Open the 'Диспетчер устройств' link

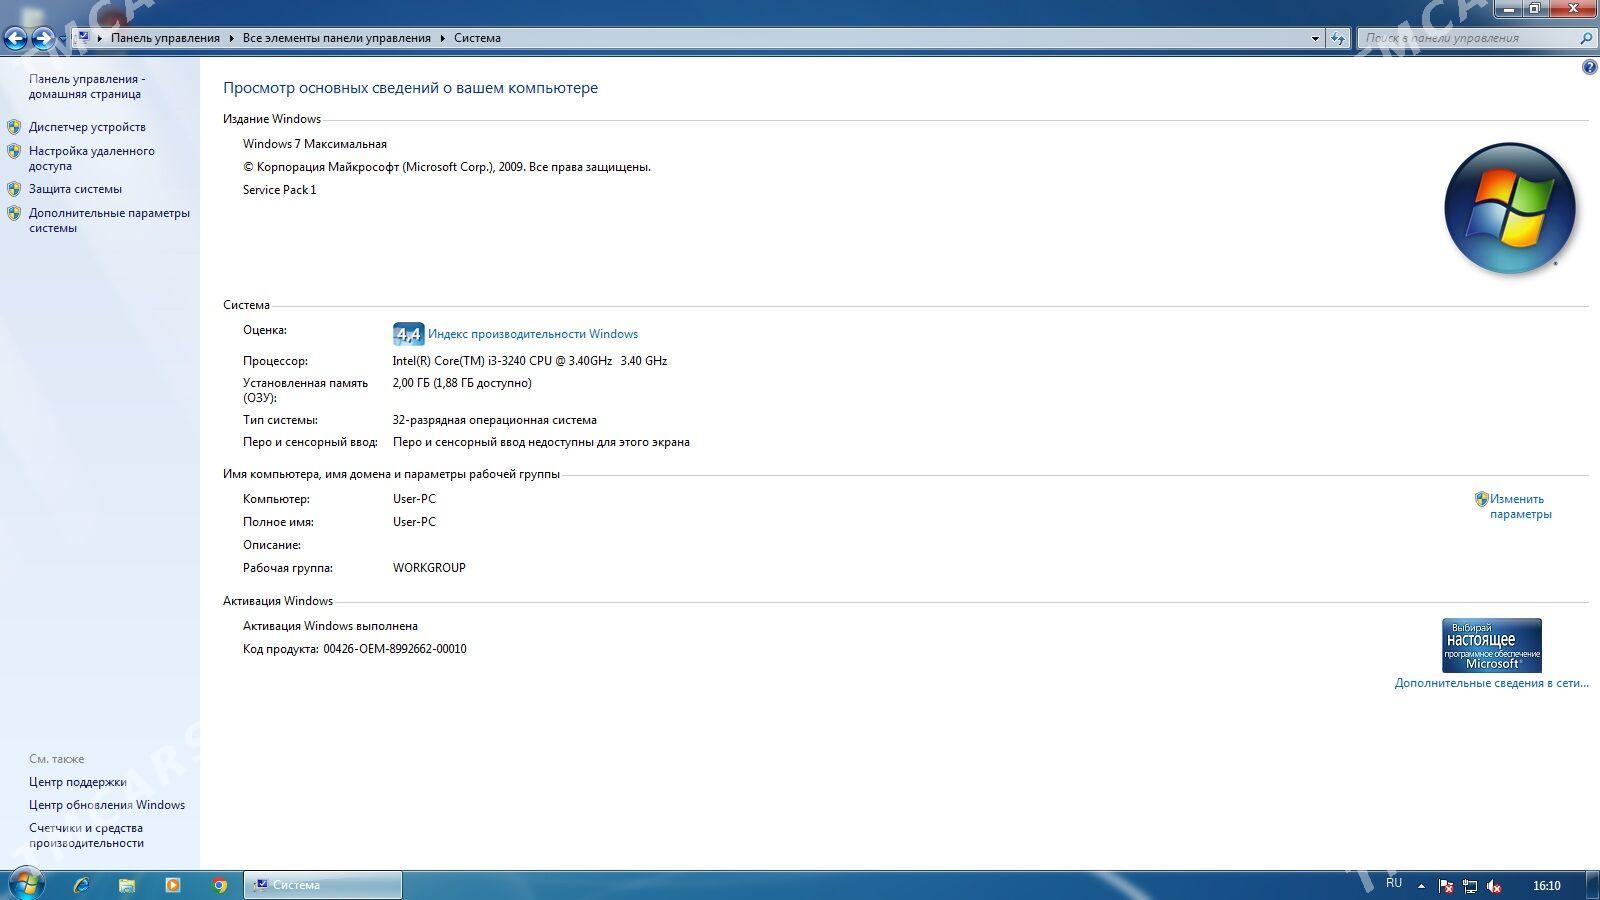[87, 127]
